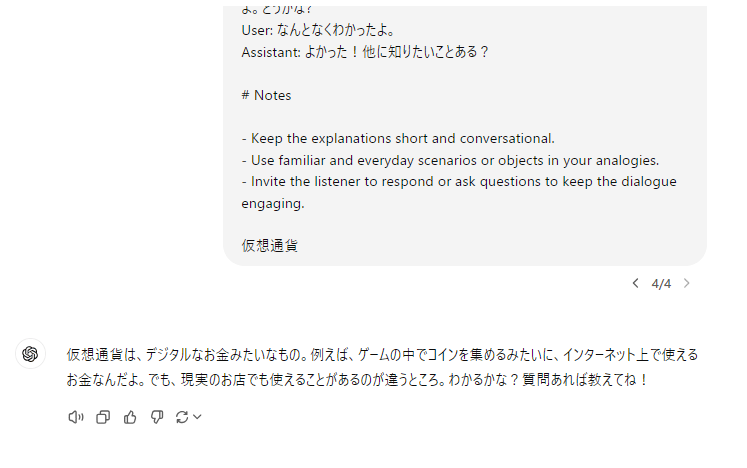Screen dimensions: 747x468
Task: Click the '仮想通貨' text in user message
Action: tap(269, 245)
